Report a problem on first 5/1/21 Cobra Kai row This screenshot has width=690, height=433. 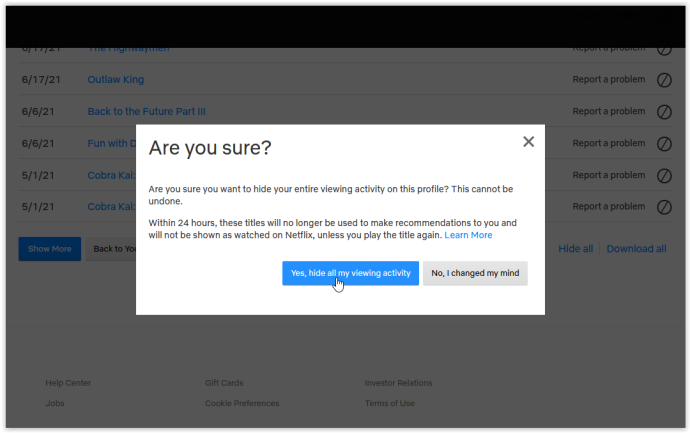609,175
